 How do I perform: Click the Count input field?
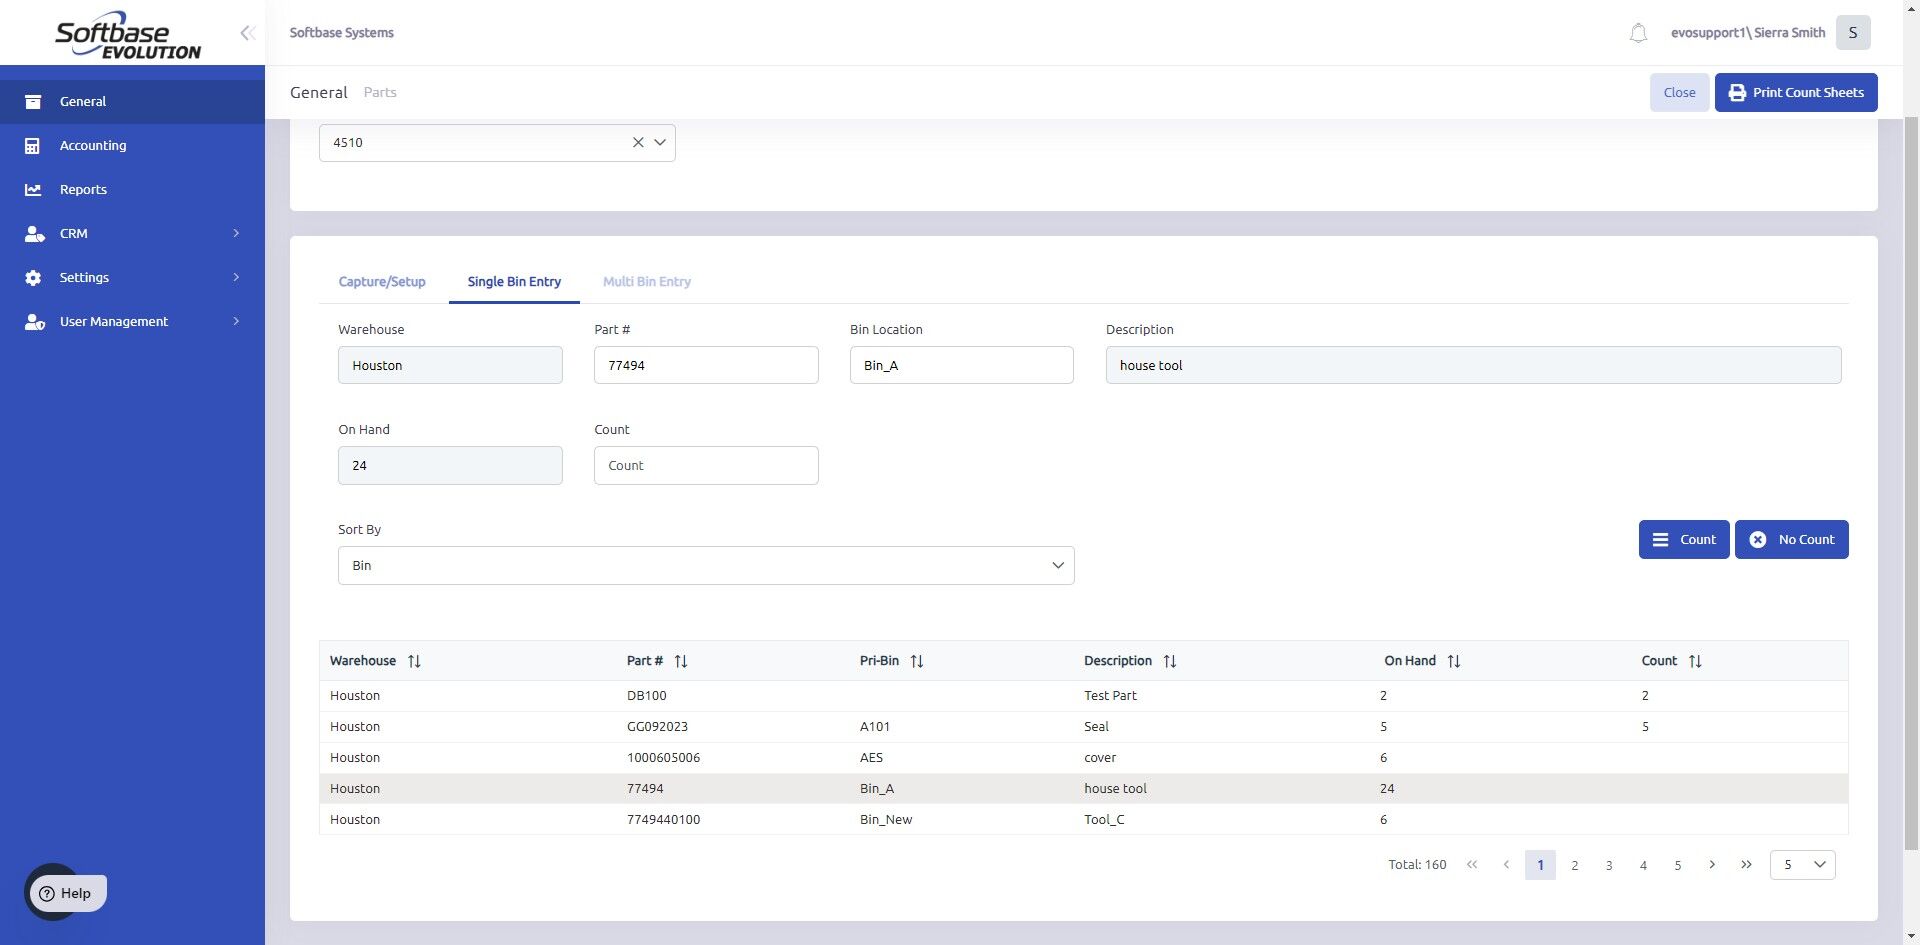[x=706, y=466]
